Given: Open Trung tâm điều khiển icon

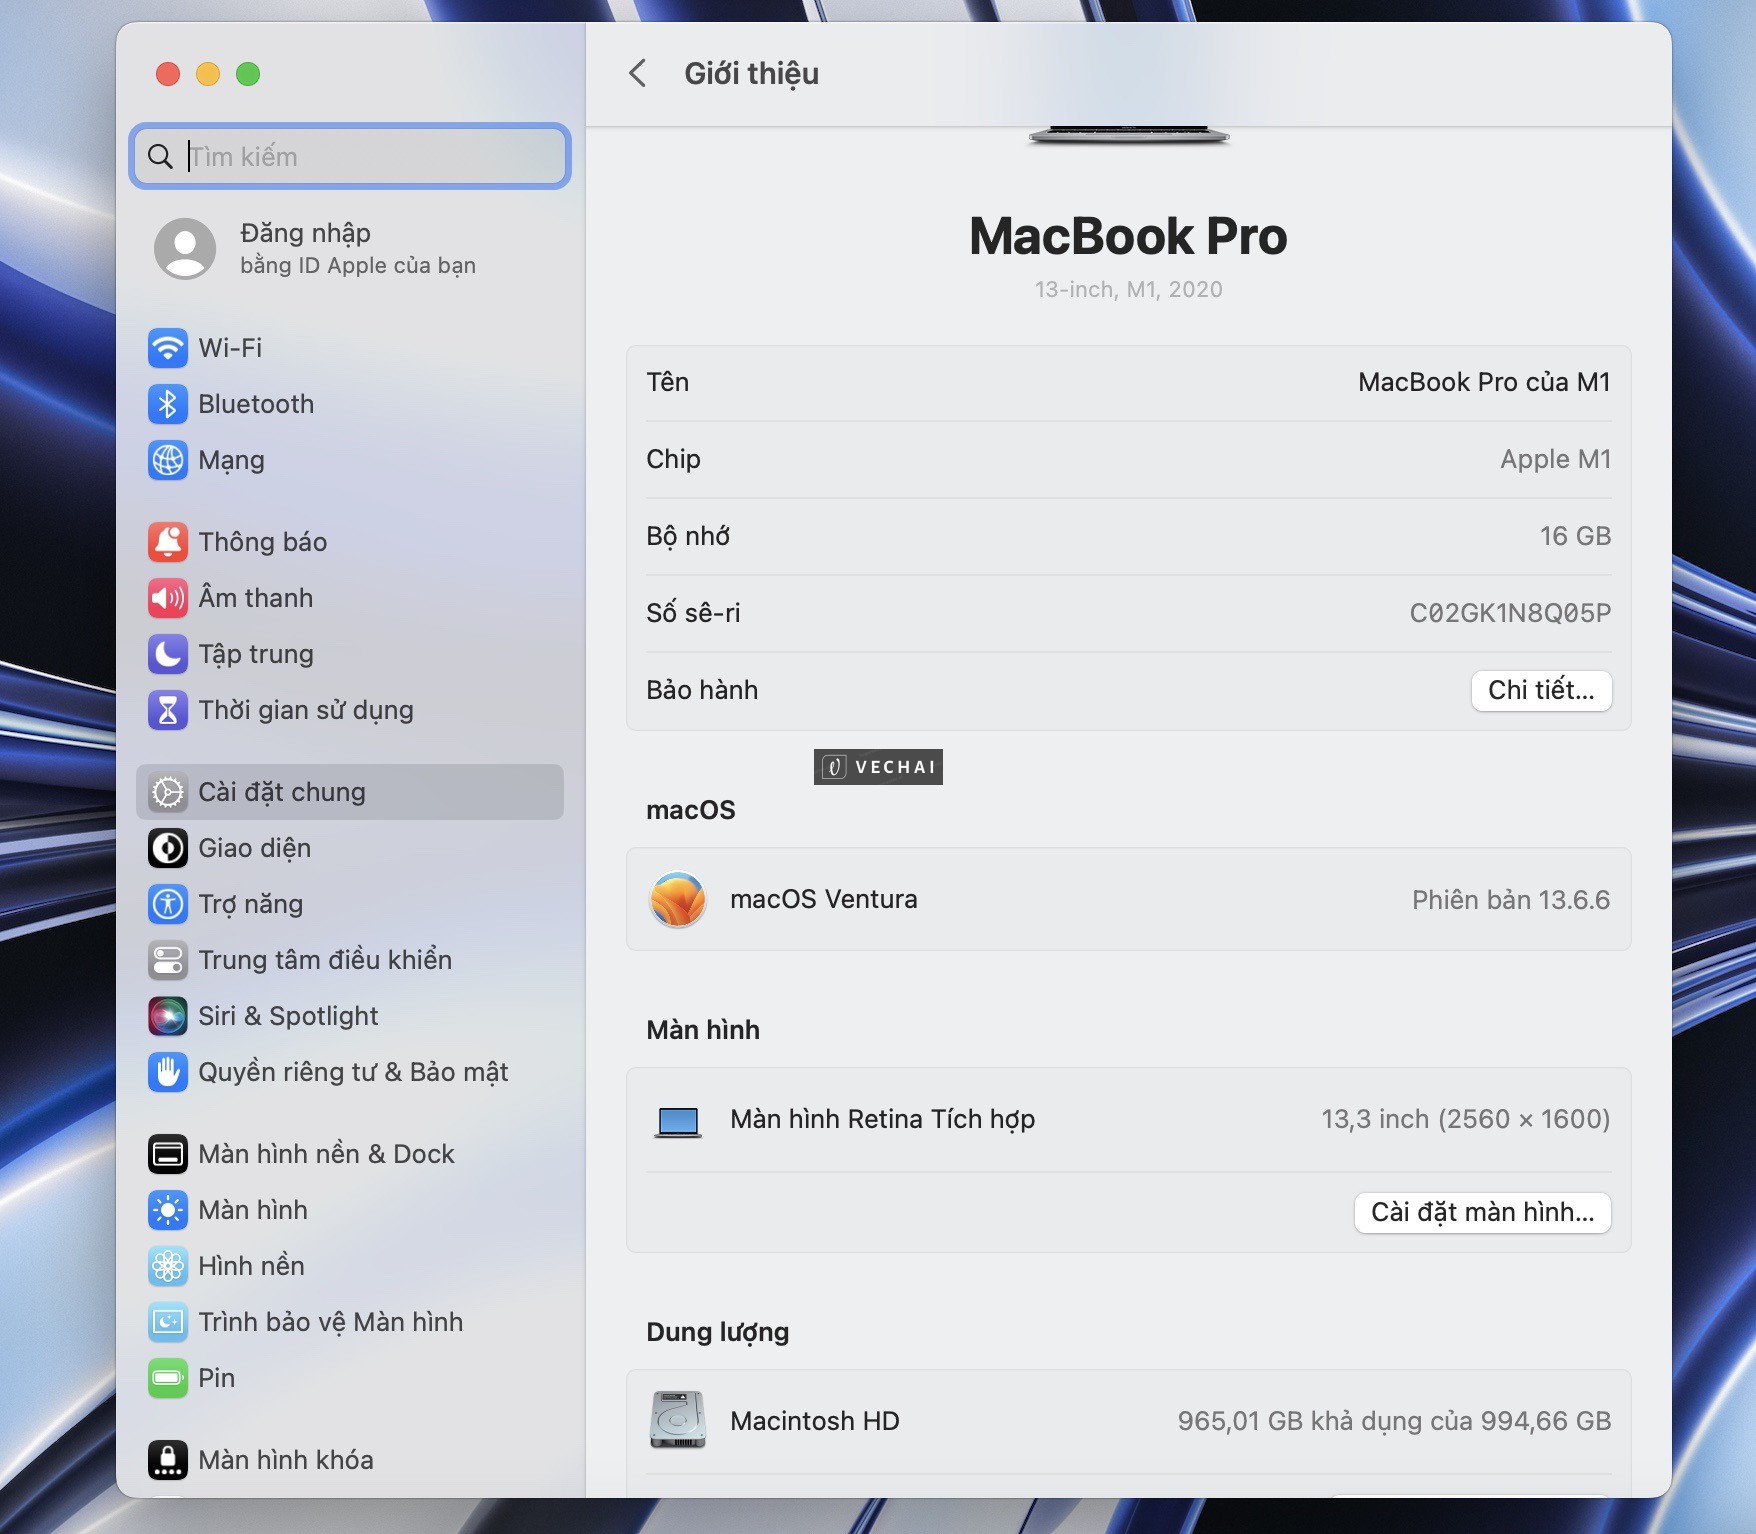Looking at the screenshot, I should tap(169, 960).
